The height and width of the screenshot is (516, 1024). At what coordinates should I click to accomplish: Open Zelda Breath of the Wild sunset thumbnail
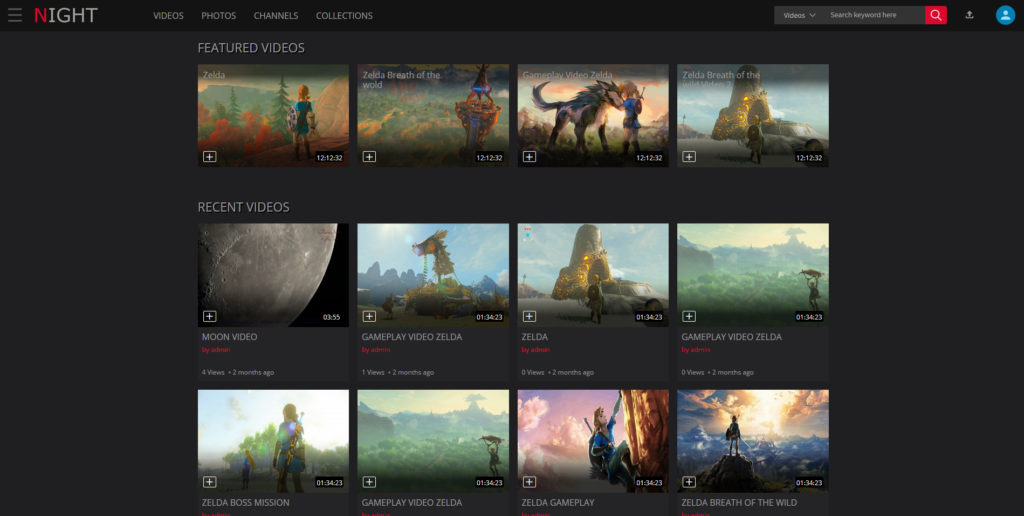point(753,441)
